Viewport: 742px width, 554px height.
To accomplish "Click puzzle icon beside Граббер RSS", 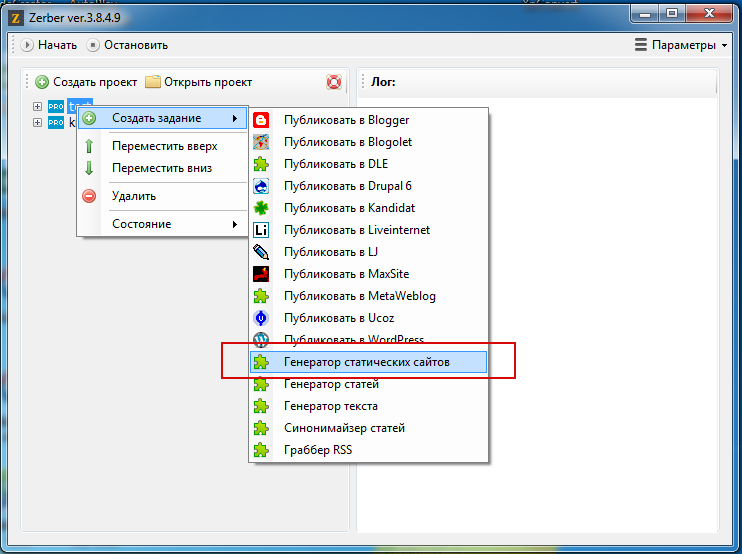I will [x=261, y=450].
